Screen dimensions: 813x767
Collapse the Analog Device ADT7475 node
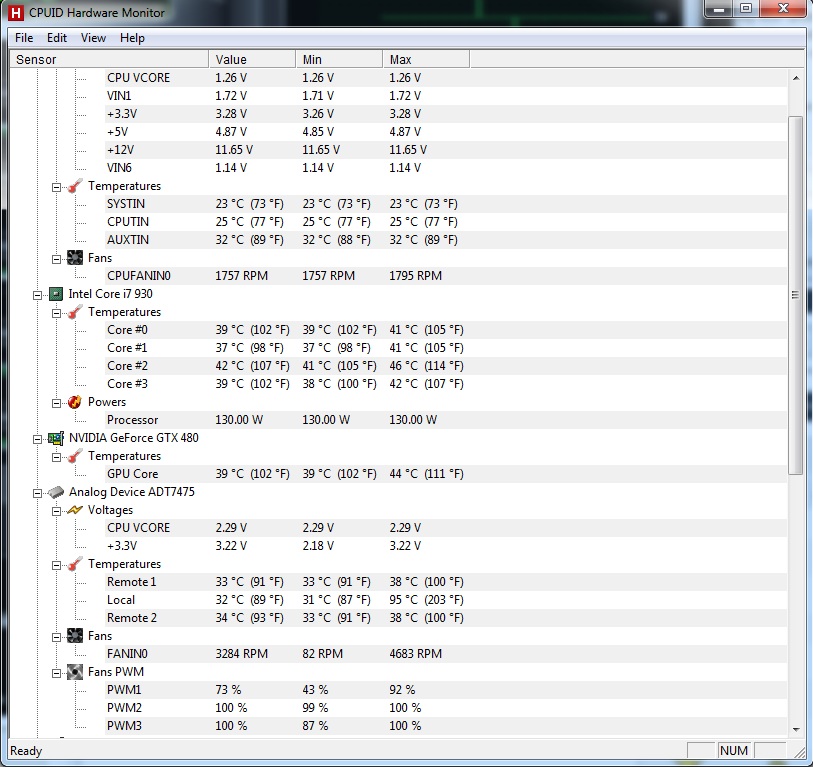pyautogui.click(x=37, y=493)
